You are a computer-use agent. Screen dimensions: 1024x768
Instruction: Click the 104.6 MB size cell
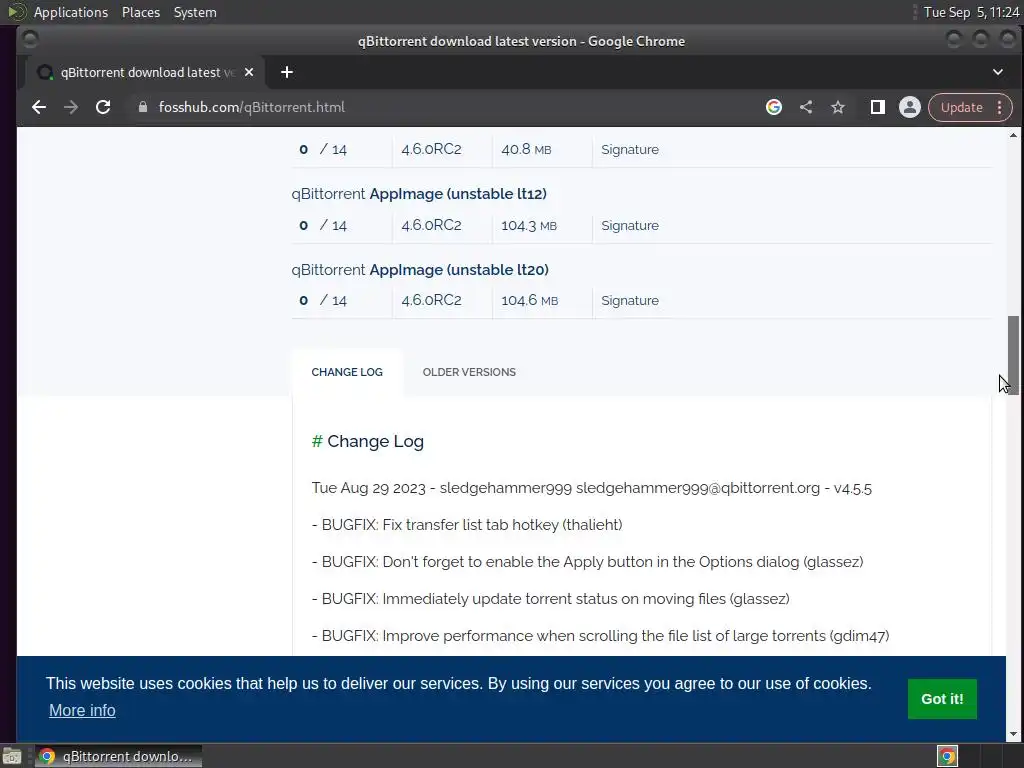(x=530, y=300)
